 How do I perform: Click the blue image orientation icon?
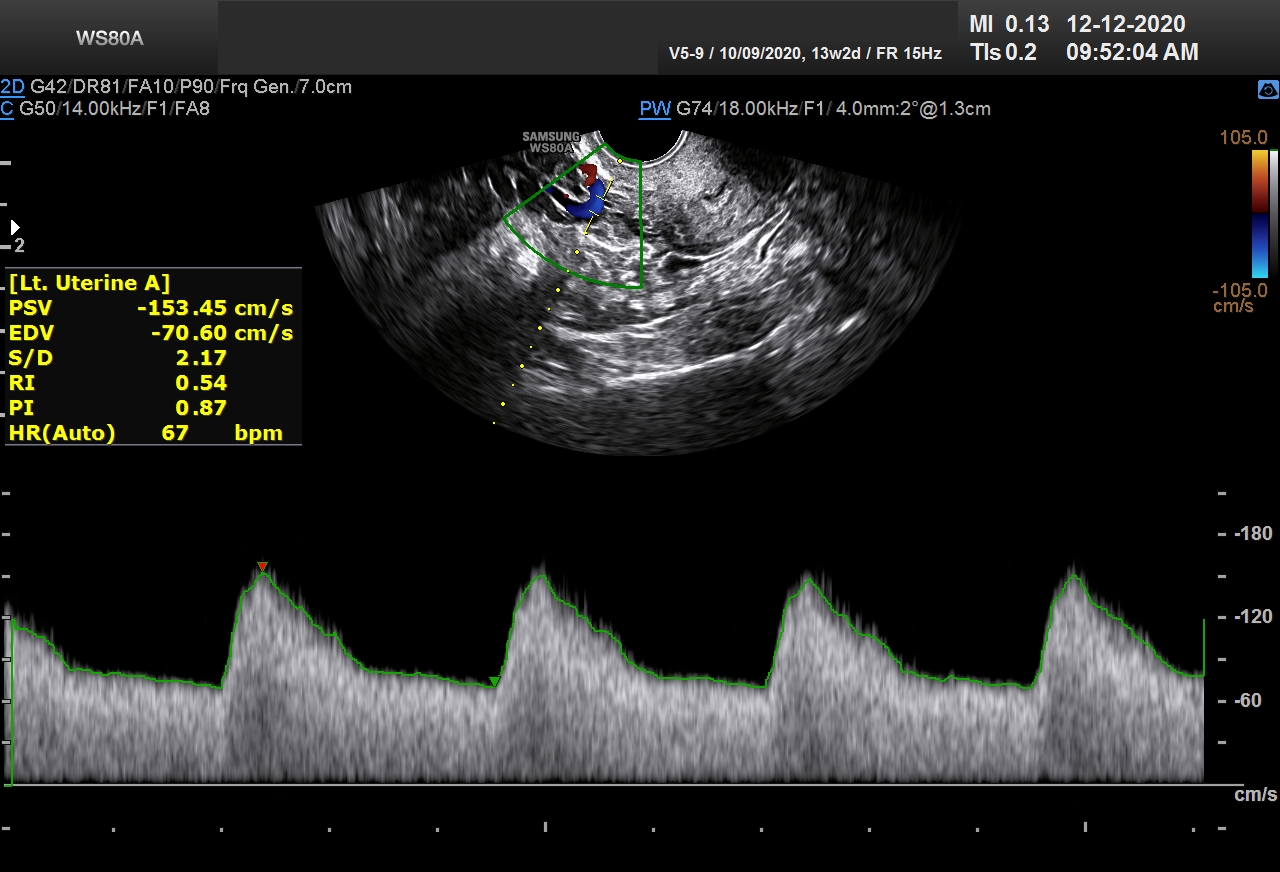click(x=1268, y=90)
